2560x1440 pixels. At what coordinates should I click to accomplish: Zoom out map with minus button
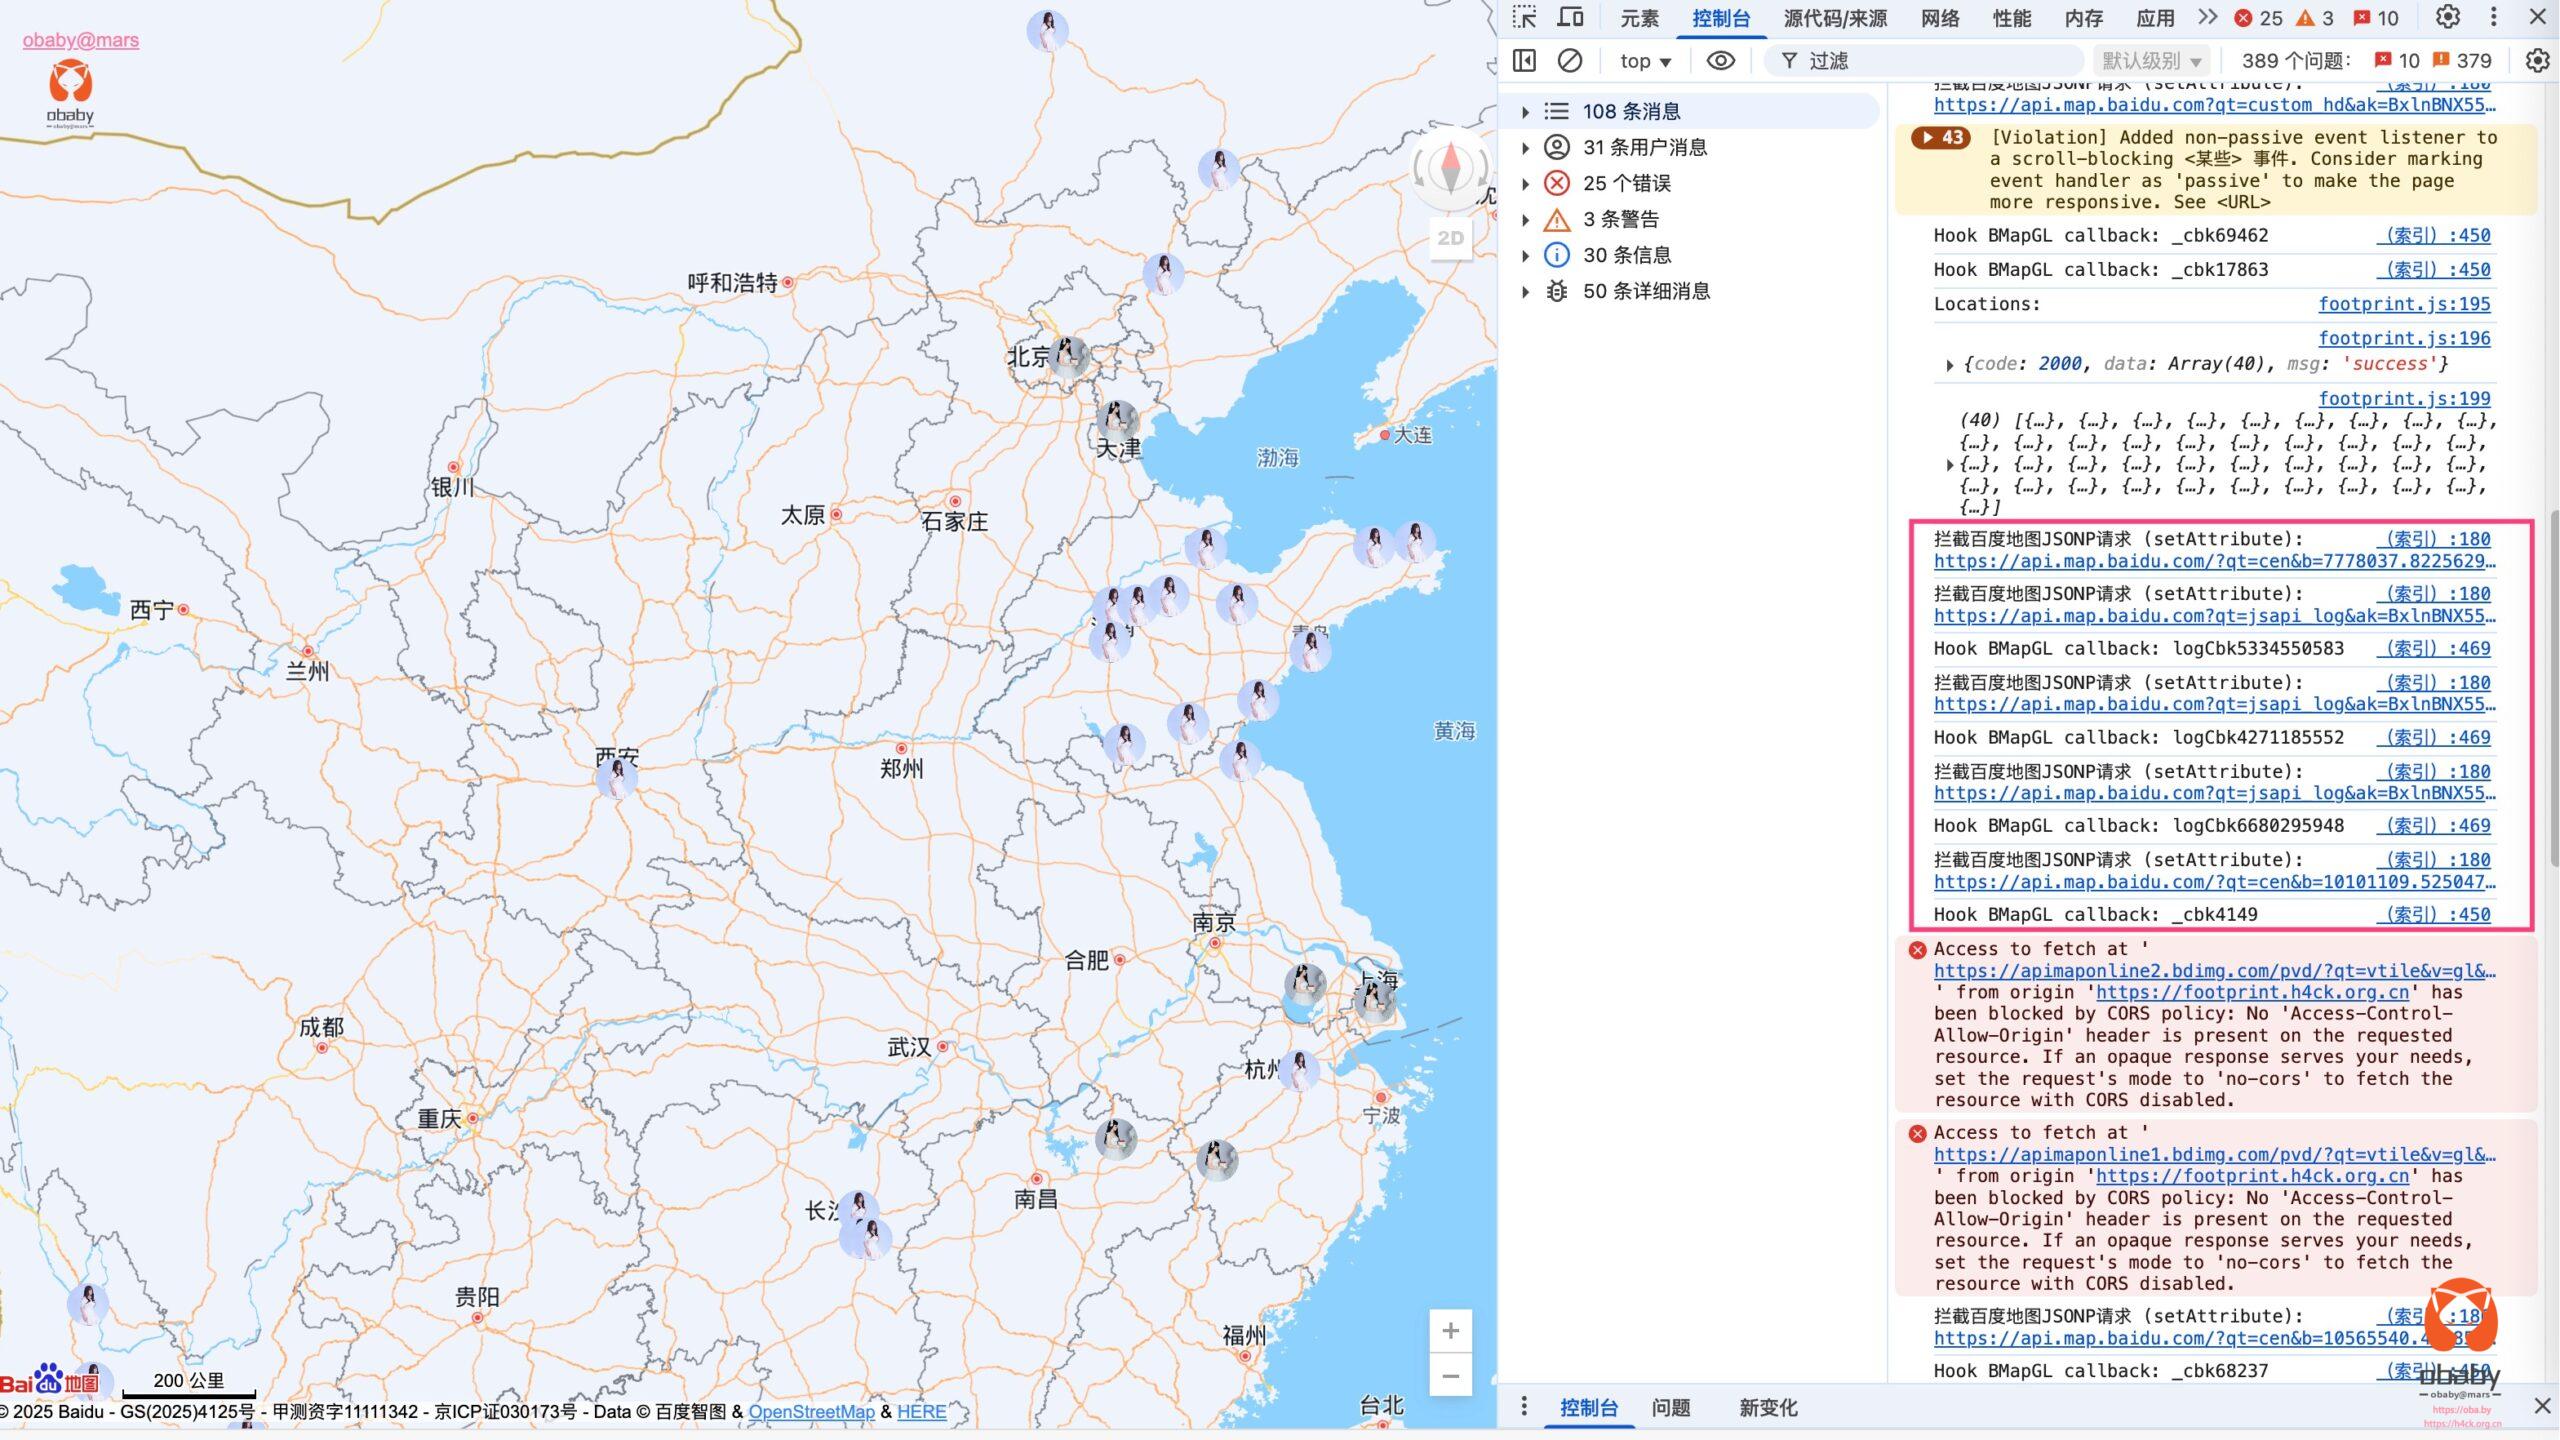[x=1450, y=1377]
